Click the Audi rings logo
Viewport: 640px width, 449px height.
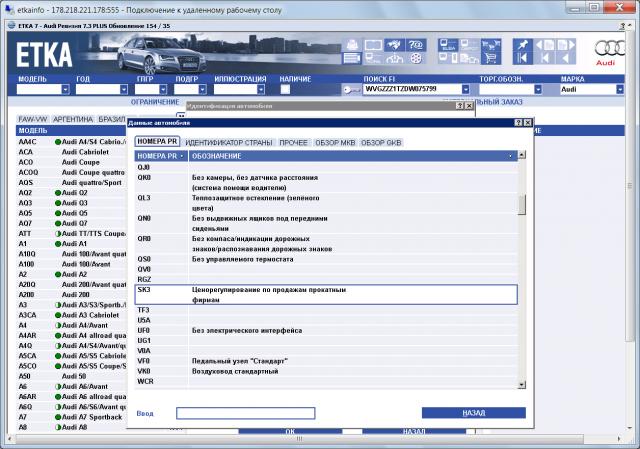coord(609,48)
